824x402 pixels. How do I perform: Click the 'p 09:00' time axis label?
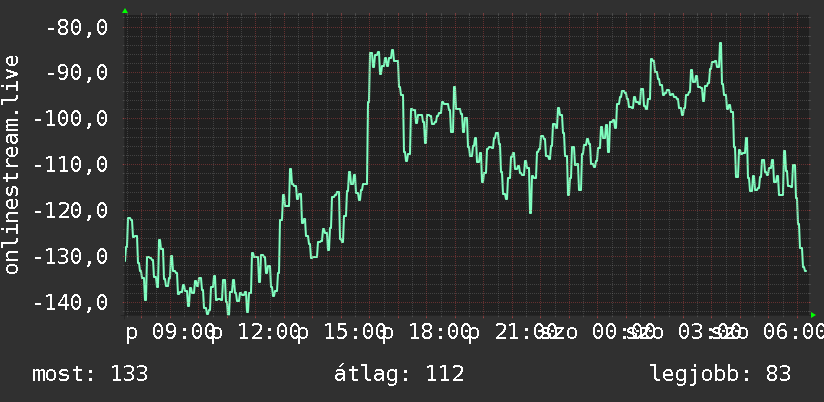170,333
